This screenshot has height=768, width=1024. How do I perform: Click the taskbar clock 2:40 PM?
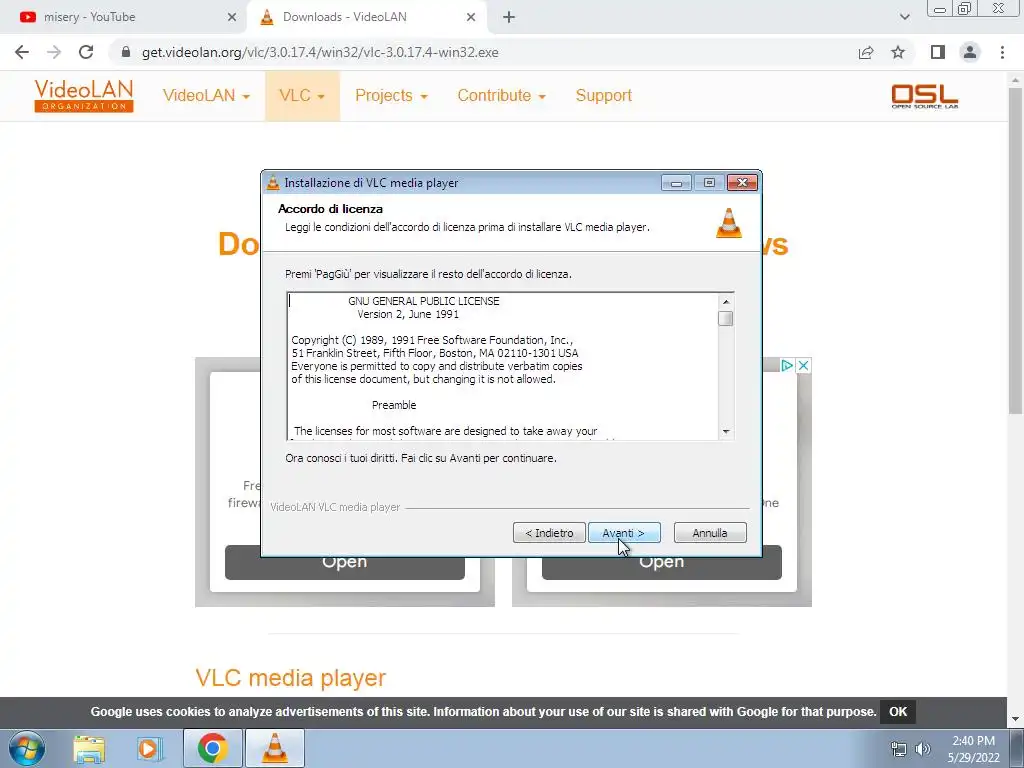pos(973,741)
